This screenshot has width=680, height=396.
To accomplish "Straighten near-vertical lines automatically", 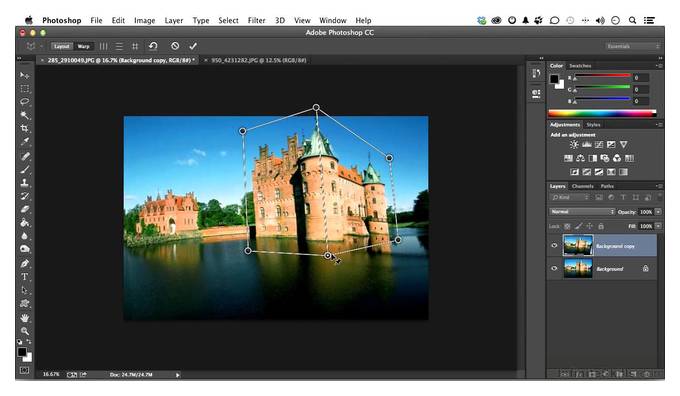I will pos(103,46).
